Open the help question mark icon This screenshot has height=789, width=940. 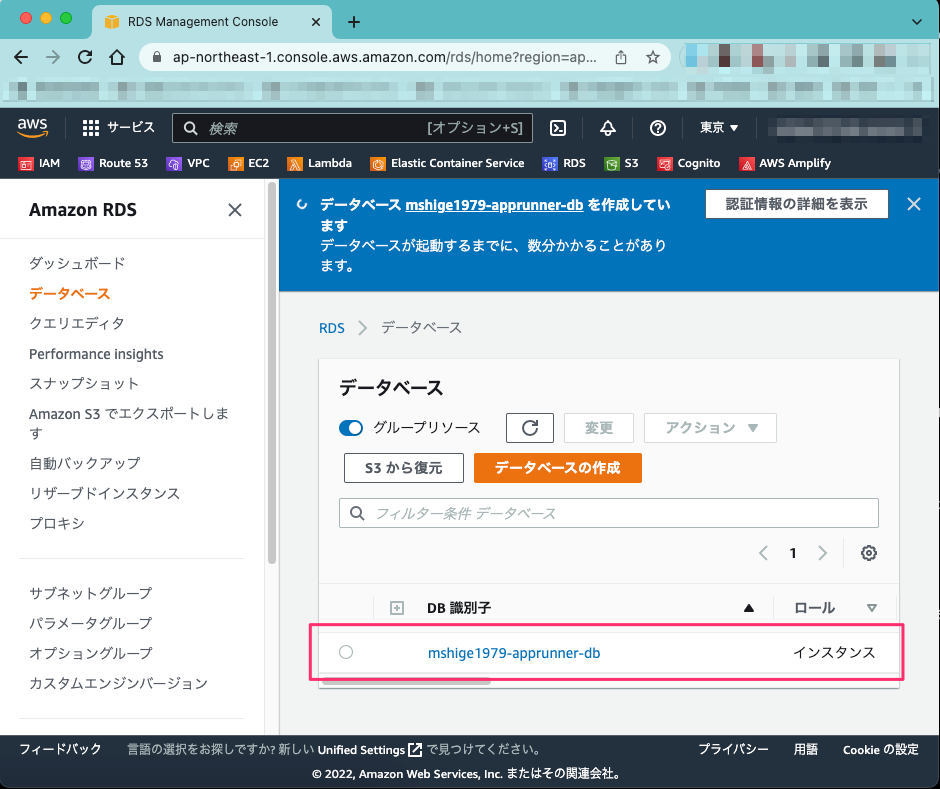(658, 128)
